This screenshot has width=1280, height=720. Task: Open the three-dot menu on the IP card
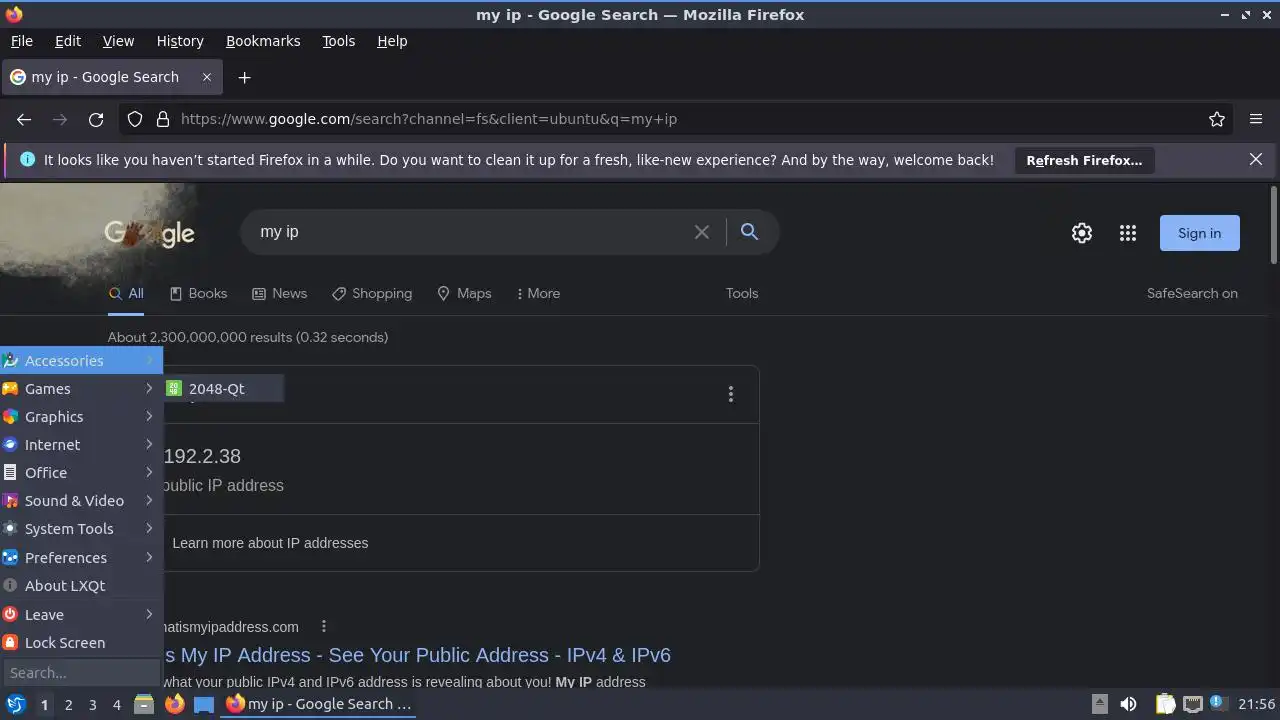[731, 394]
